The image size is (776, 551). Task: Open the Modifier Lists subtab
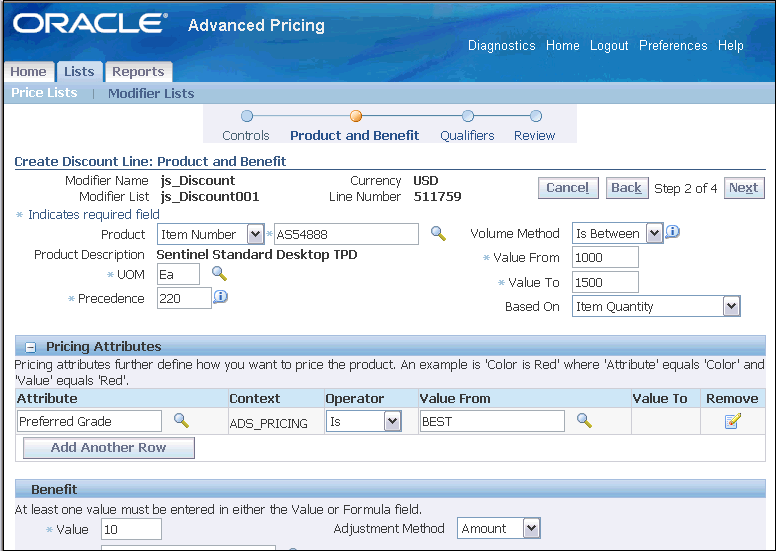coord(151,94)
